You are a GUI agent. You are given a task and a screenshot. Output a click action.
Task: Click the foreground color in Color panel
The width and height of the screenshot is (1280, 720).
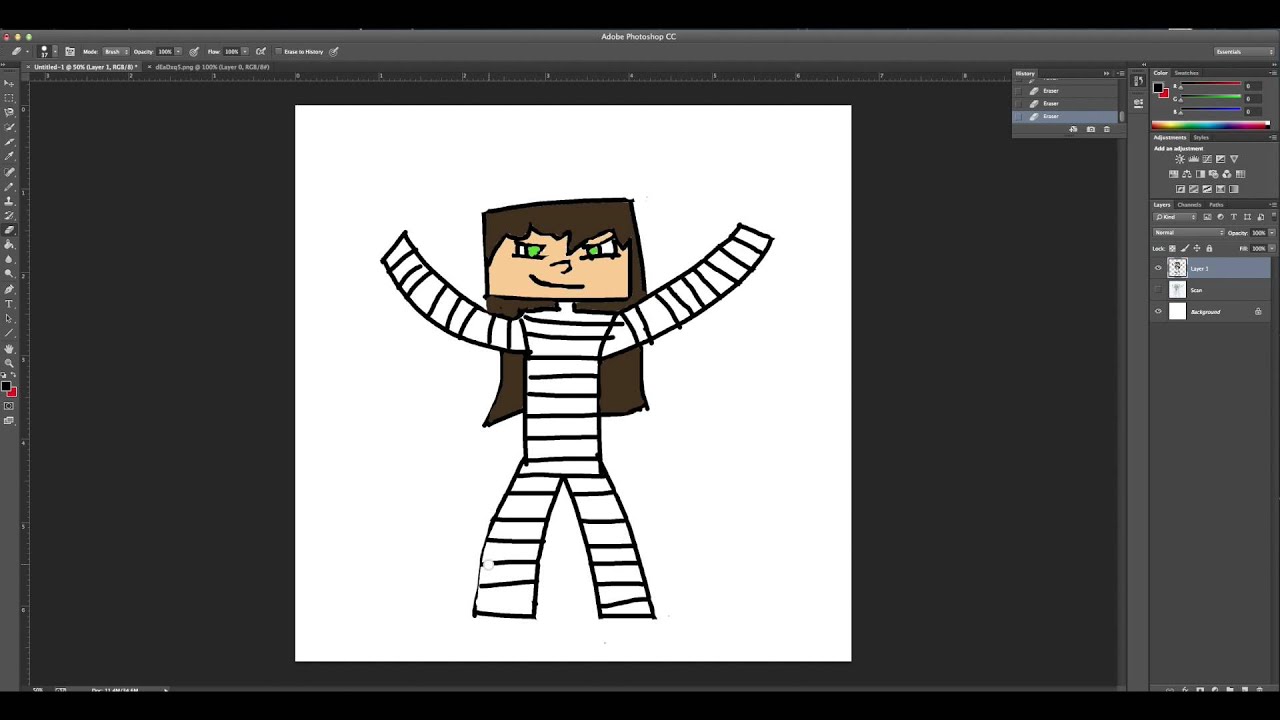click(x=1159, y=88)
